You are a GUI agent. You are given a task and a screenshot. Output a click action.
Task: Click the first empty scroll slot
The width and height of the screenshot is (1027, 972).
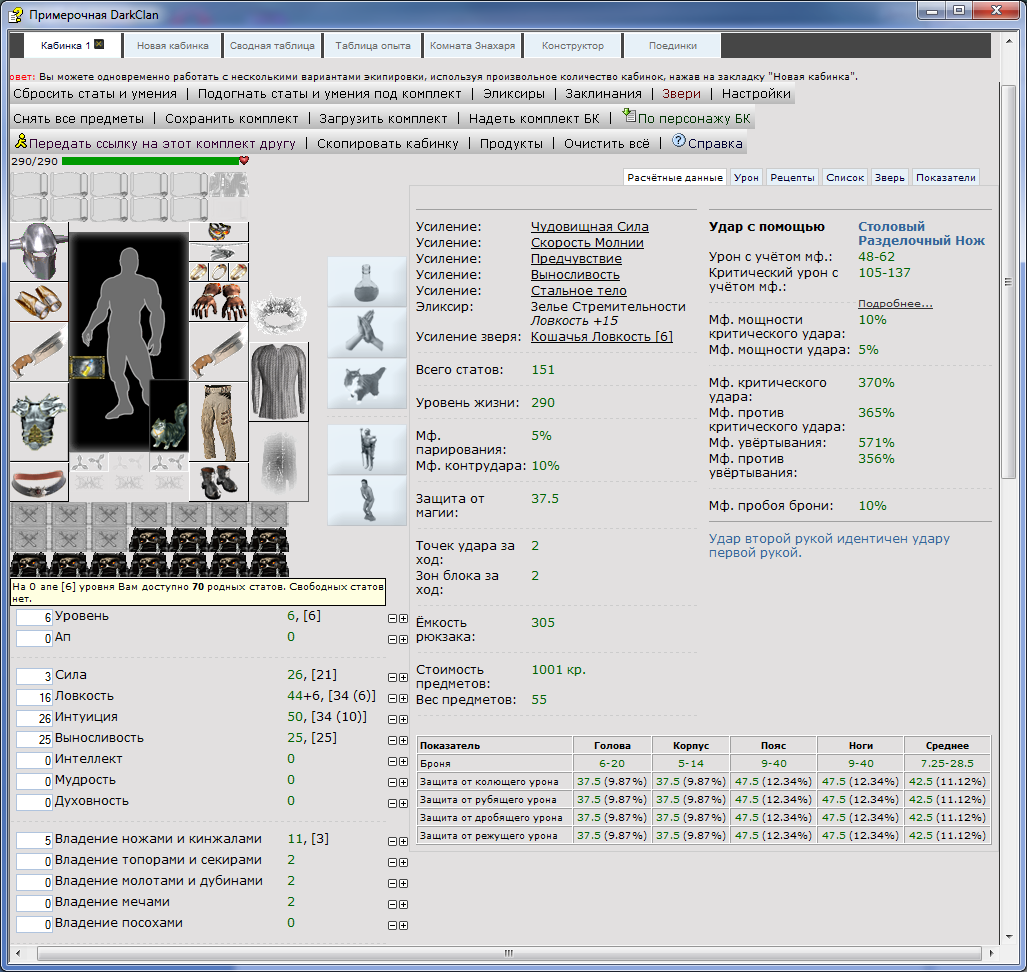coord(29,185)
